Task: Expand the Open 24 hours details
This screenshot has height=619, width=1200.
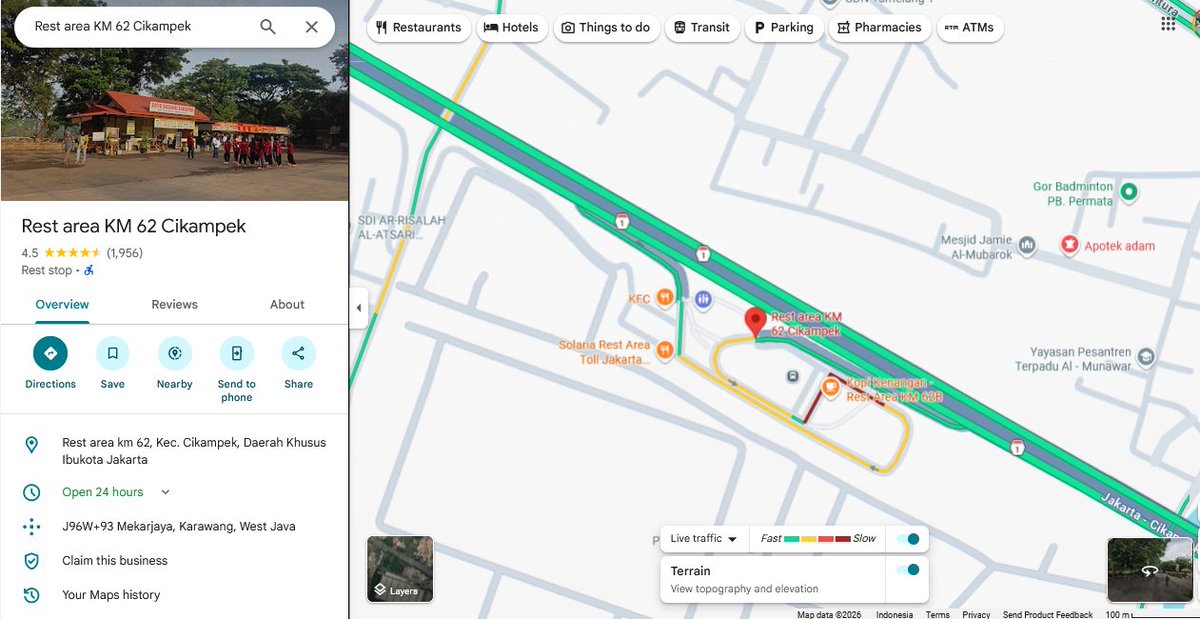Action: [x=166, y=492]
